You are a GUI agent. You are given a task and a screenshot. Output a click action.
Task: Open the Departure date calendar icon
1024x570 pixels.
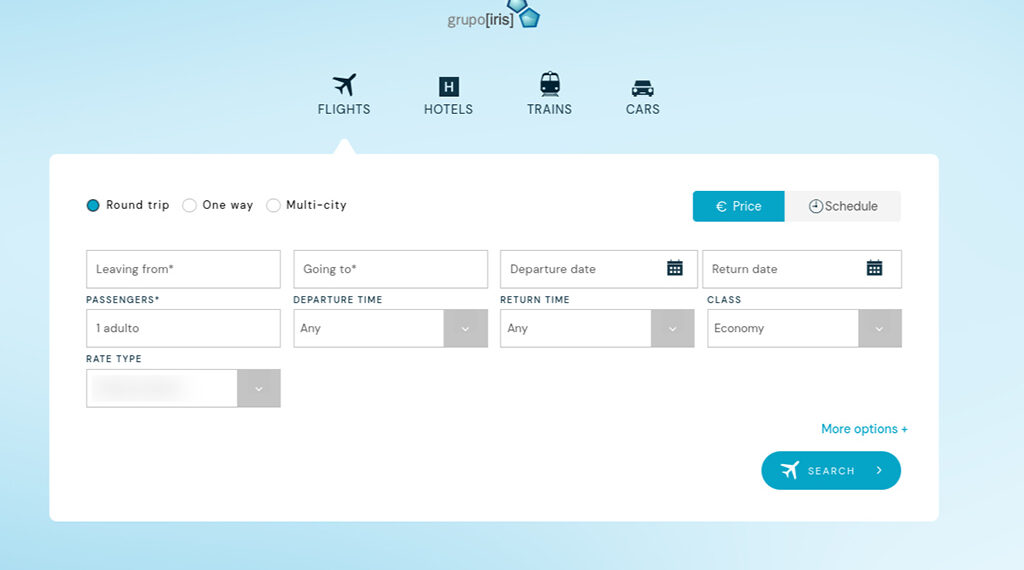675,268
